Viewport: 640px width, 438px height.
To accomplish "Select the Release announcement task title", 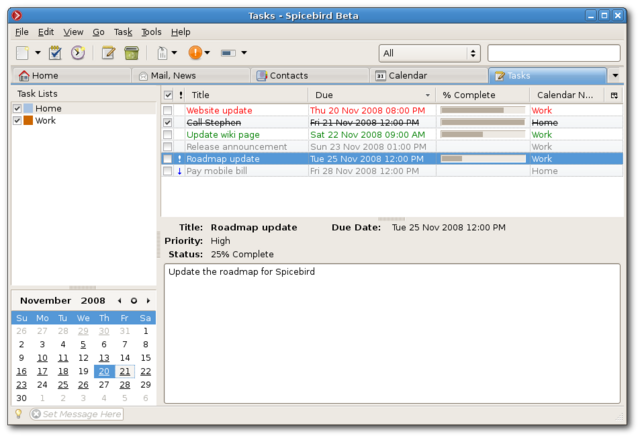I will point(236,147).
